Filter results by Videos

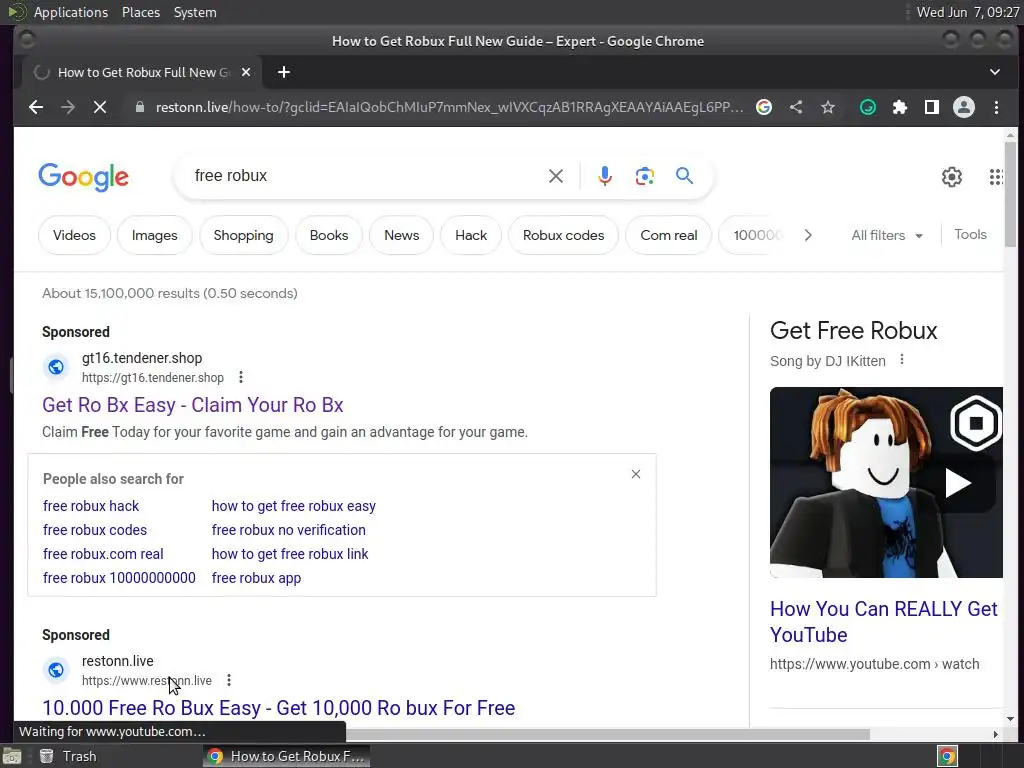[x=74, y=235]
